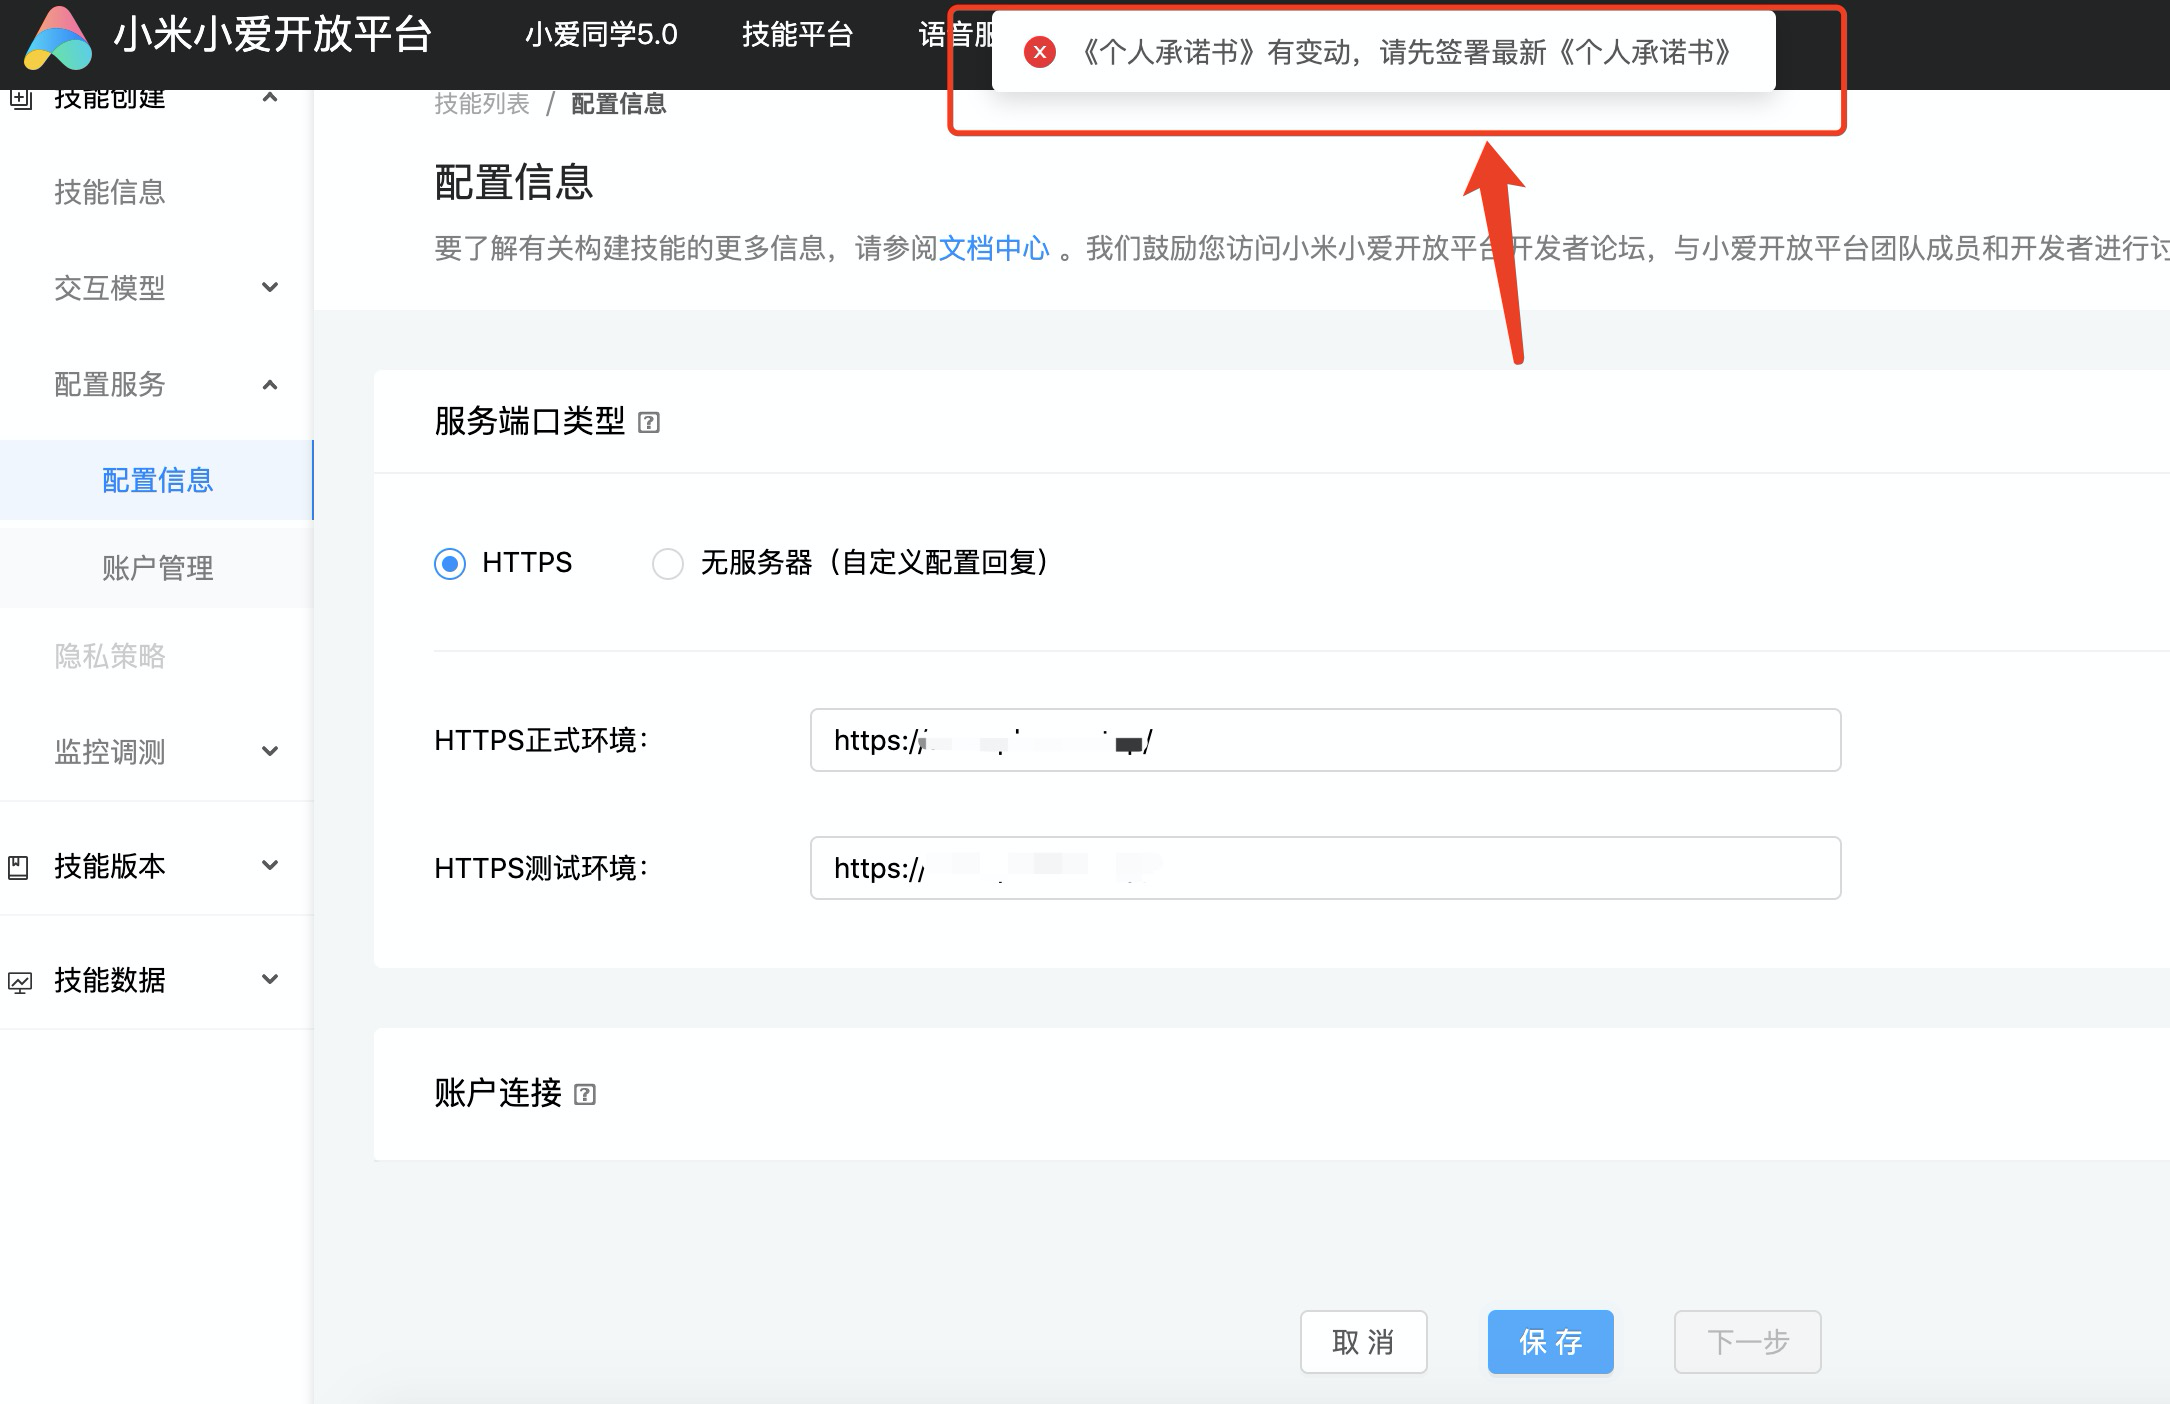Click the Xiaomi XiaoAi platform logo

point(58,38)
